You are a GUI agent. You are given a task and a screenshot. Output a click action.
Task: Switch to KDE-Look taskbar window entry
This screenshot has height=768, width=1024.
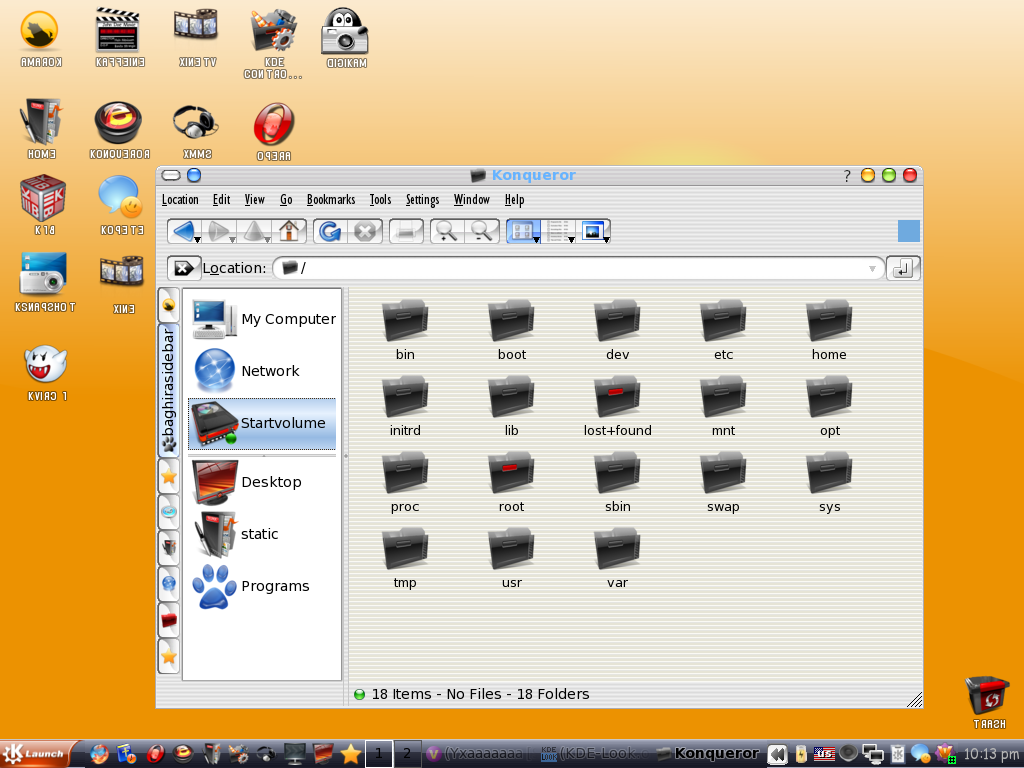[x=595, y=754]
